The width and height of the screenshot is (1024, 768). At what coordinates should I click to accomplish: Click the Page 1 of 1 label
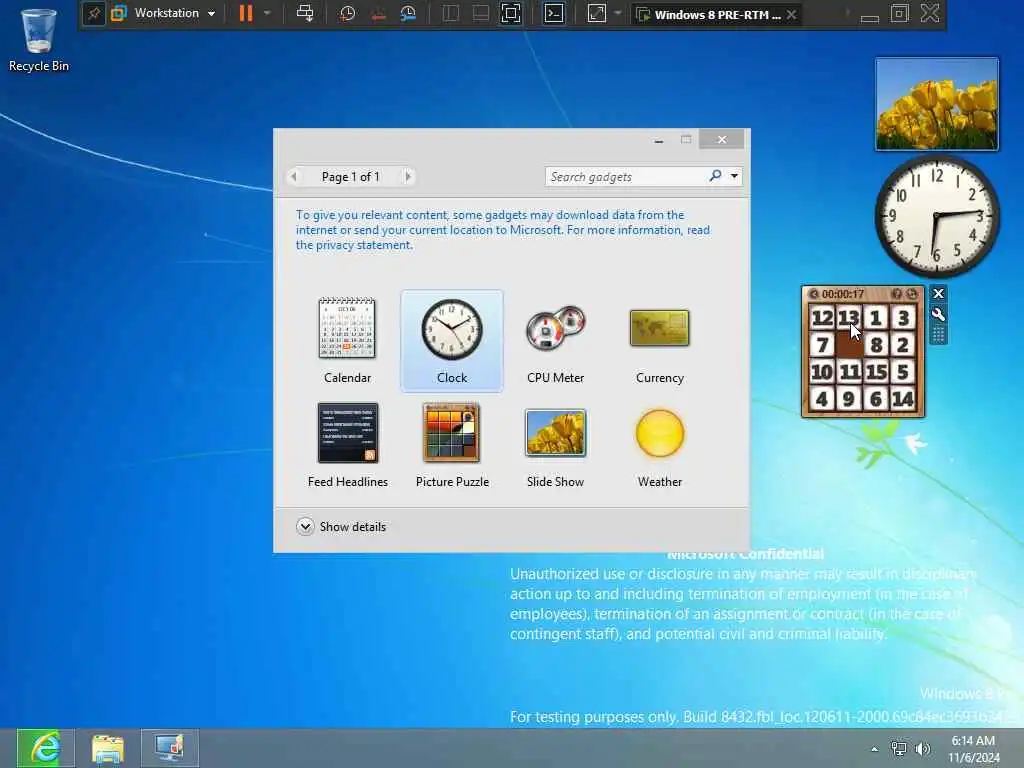[x=350, y=176]
